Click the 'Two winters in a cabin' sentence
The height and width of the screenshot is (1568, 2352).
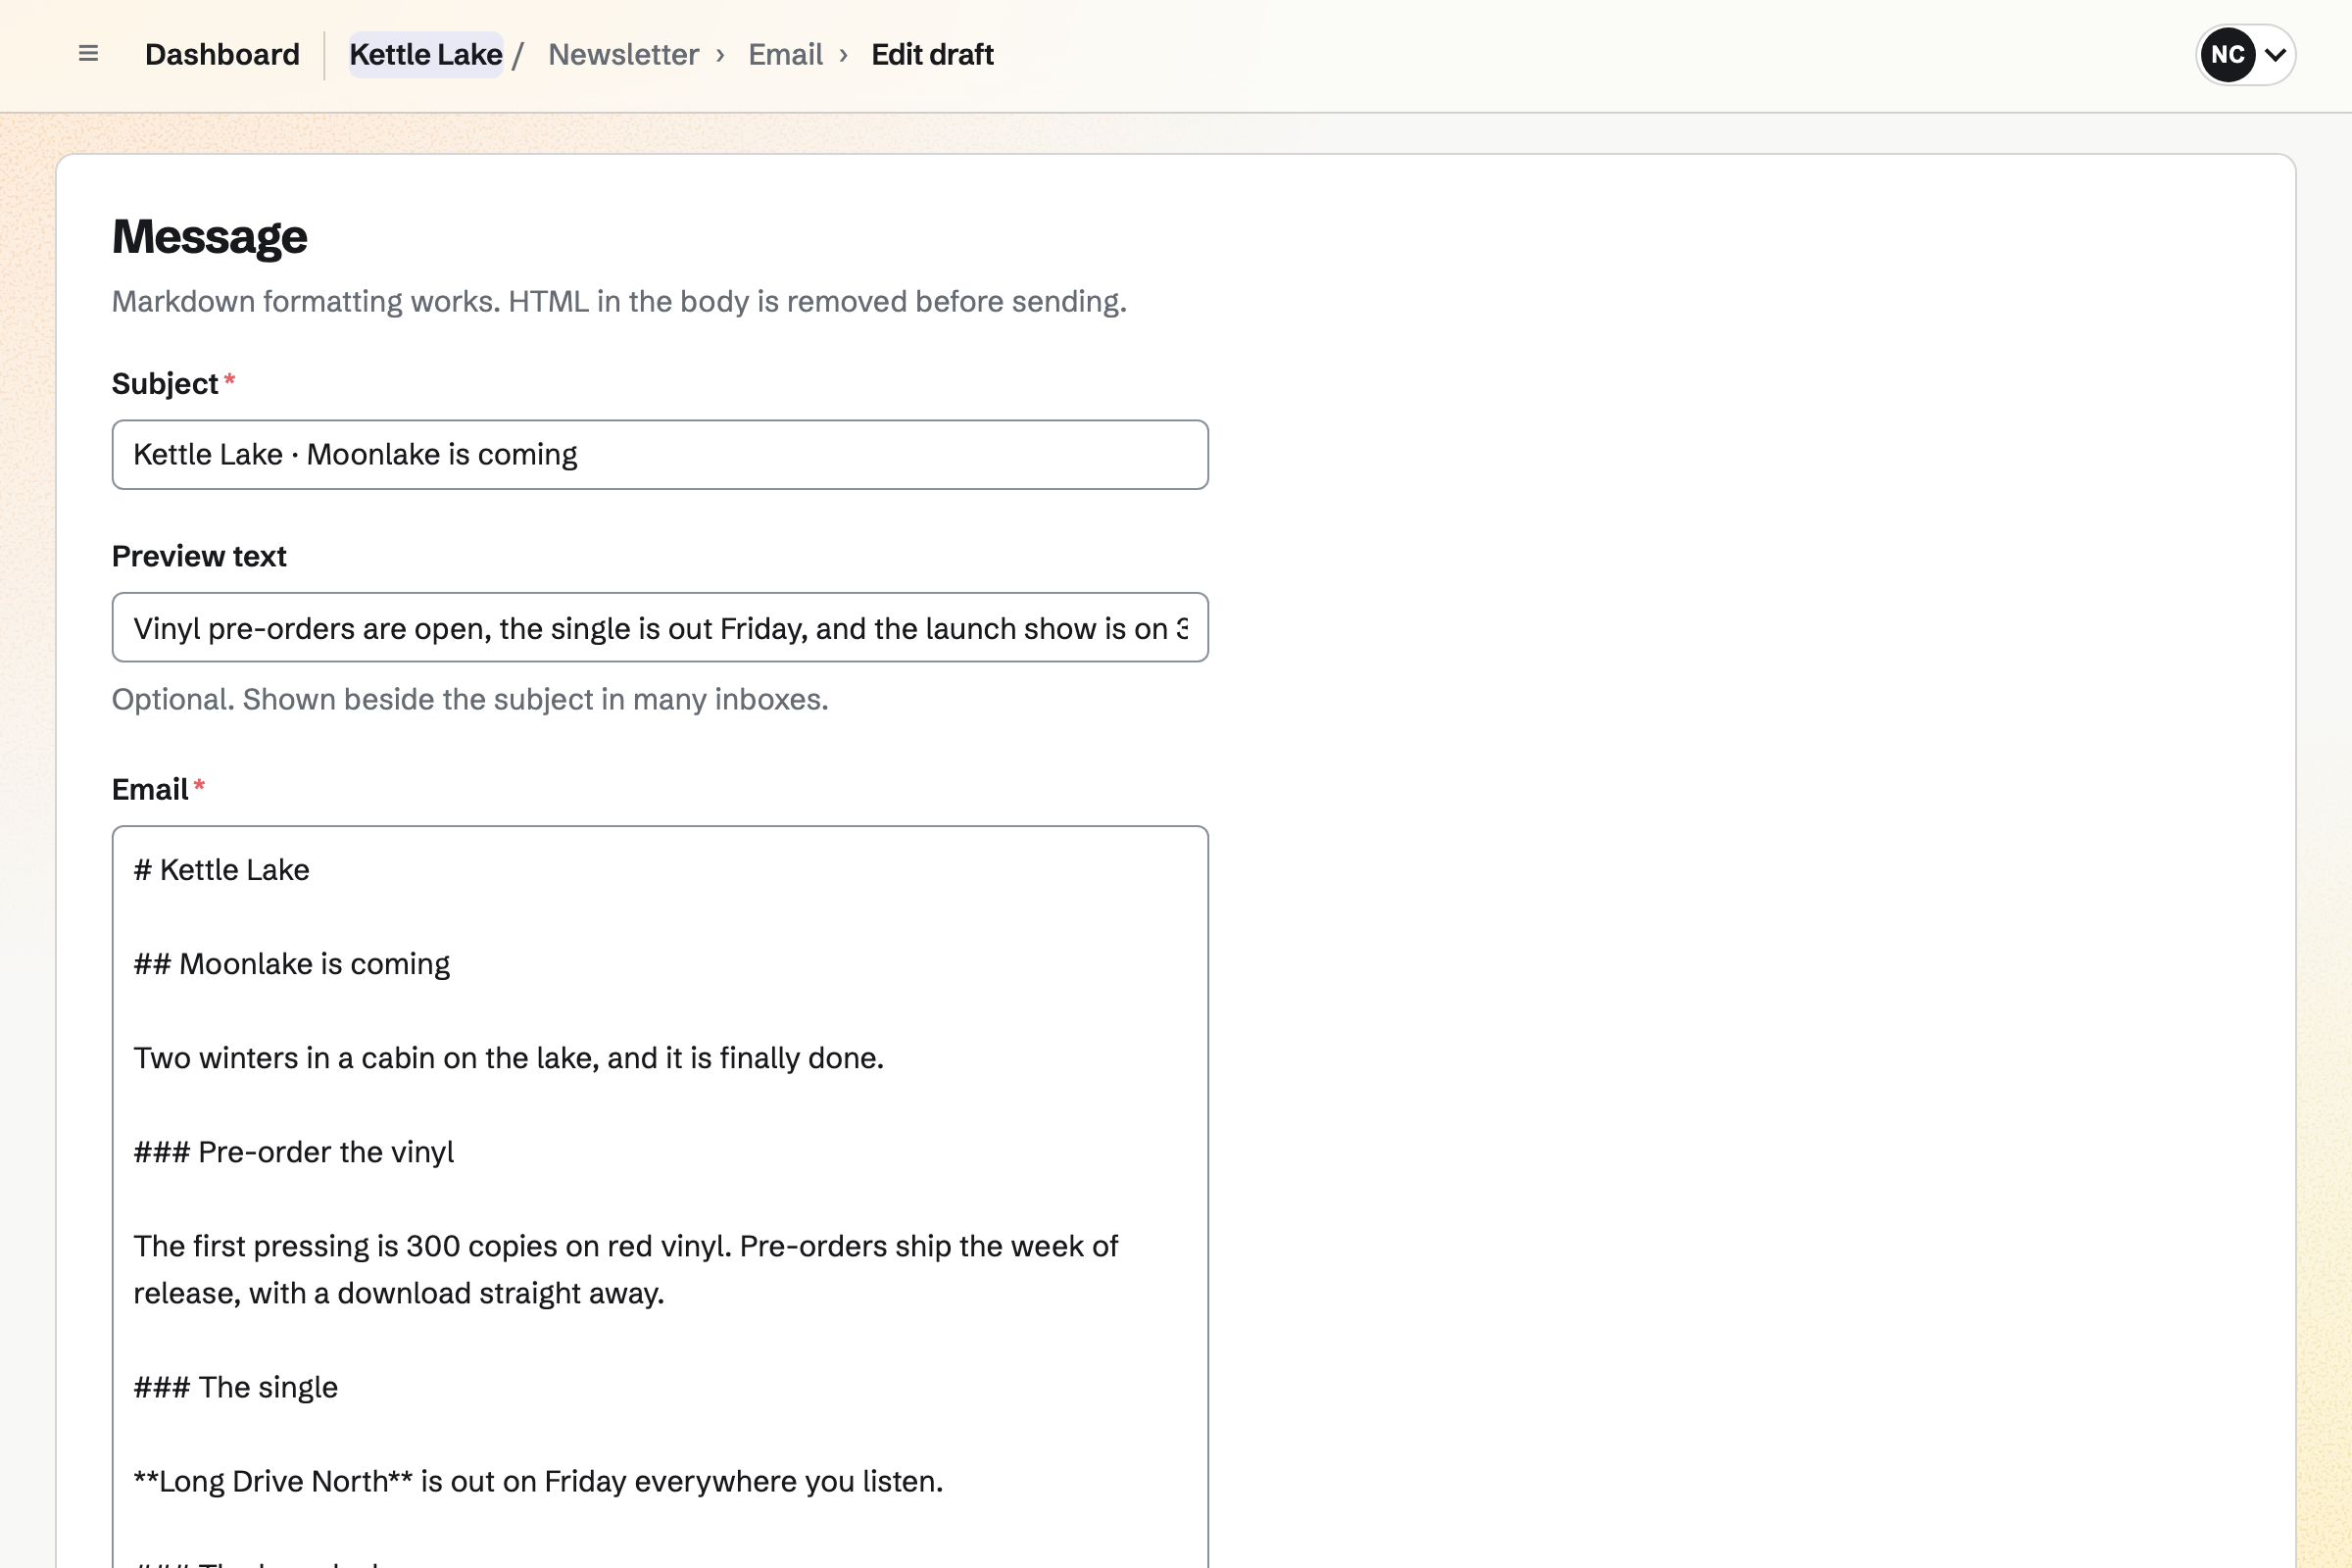click(x=509, y=1058)
